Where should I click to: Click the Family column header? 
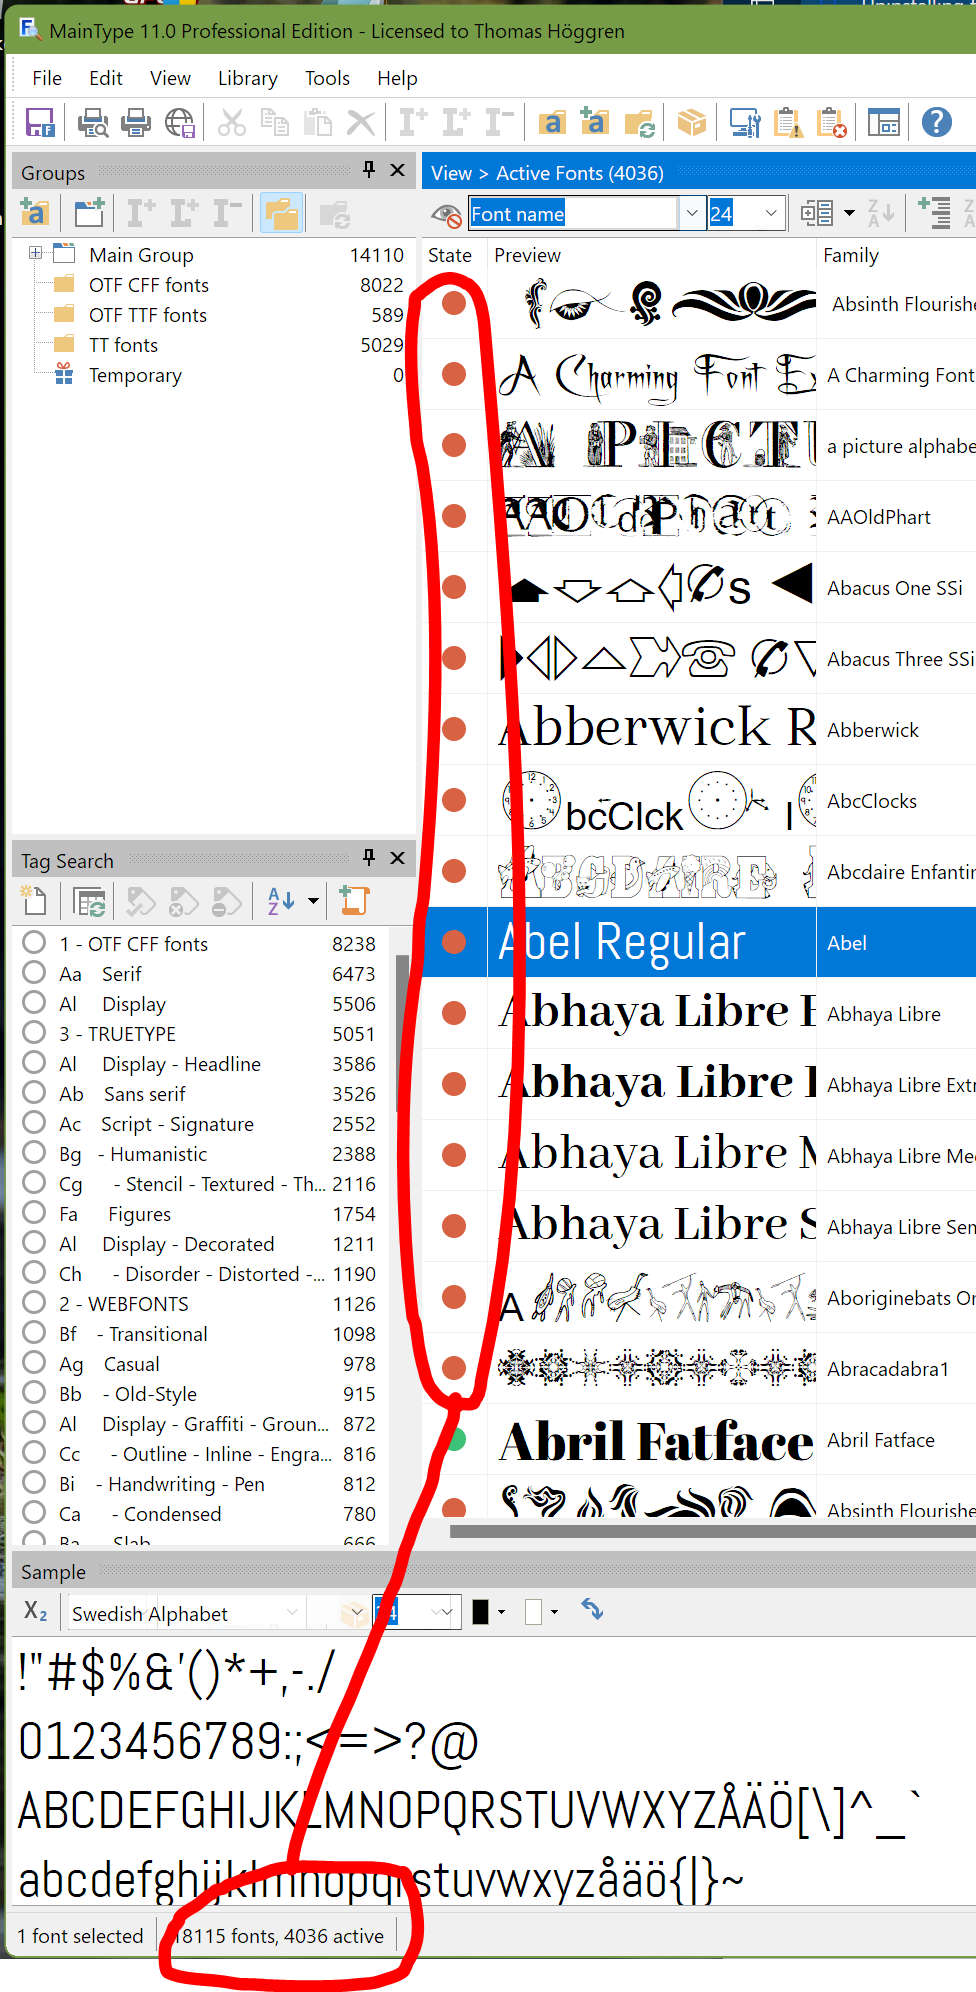click(851, 255)
